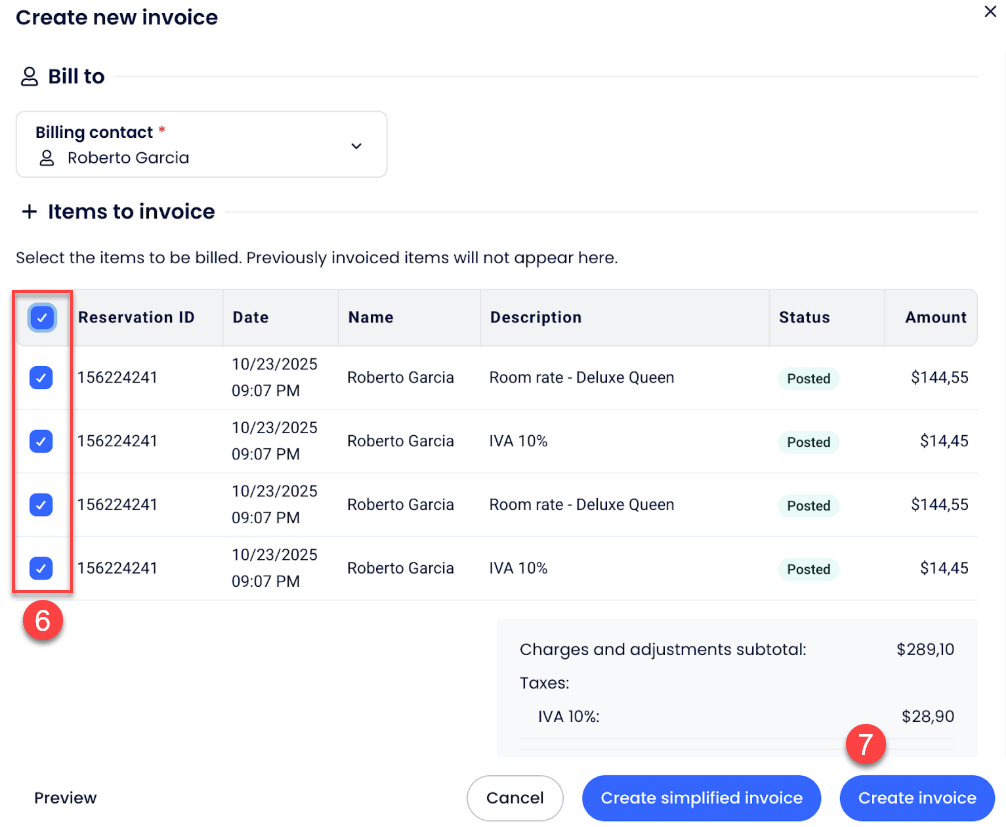Click the plus icon beside Items to invoice
The width and height of the screenshot is (1006, 827).
point(29,212)
